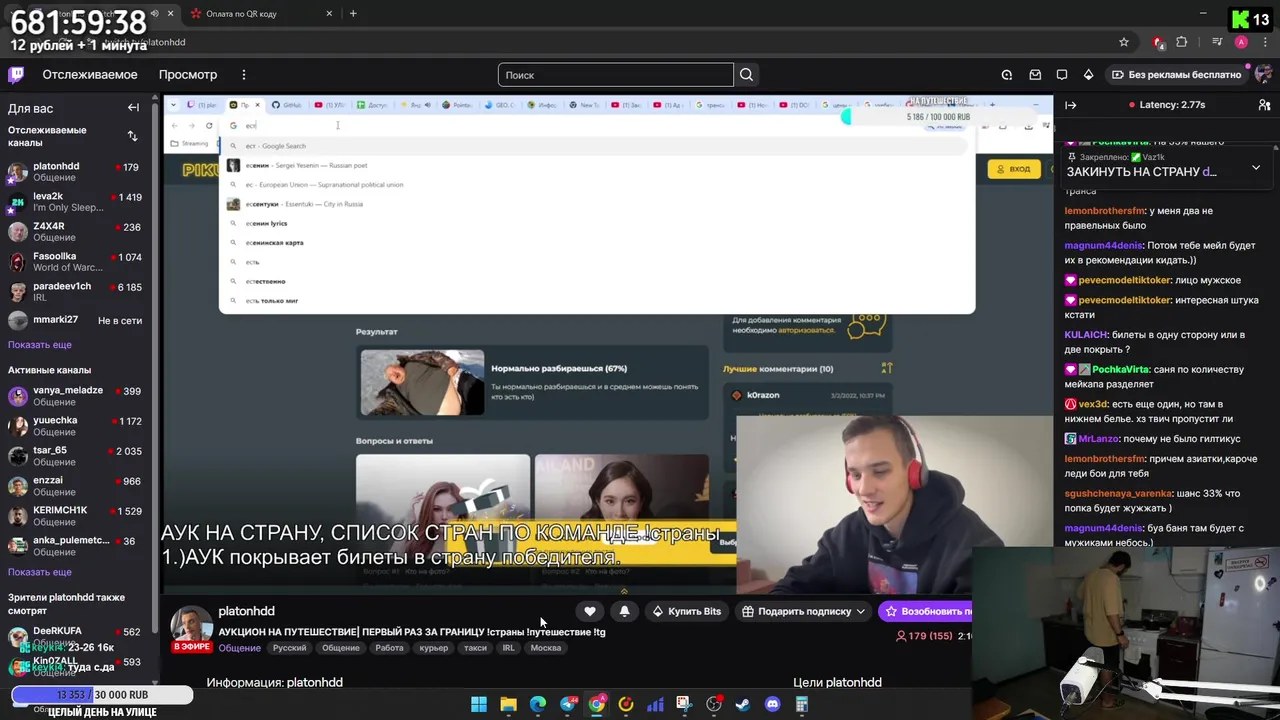Open Windows Start menu
This screenshot has height=720, width=1280.
coord(479,704)
